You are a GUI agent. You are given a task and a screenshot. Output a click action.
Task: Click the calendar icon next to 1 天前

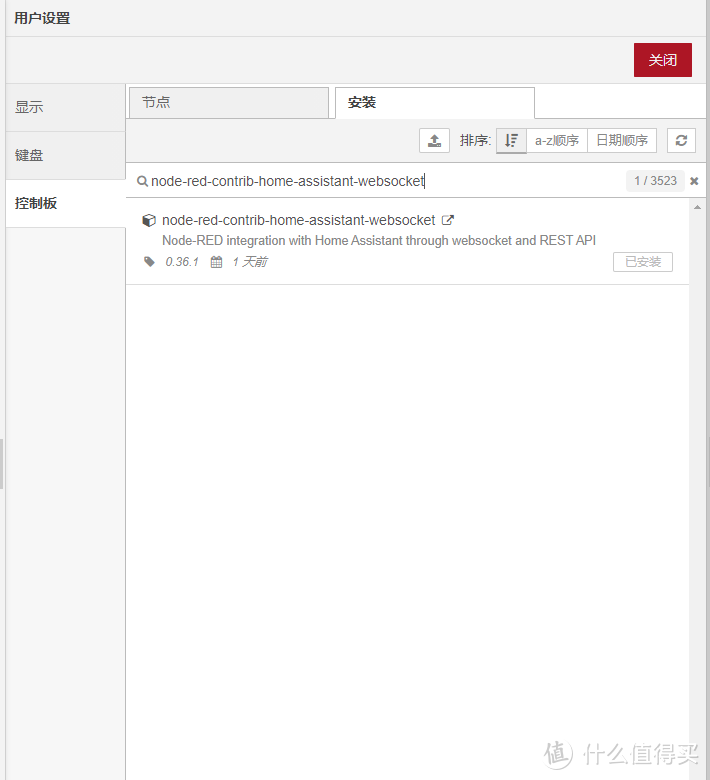pyautogui.click(x=216, y=262)
